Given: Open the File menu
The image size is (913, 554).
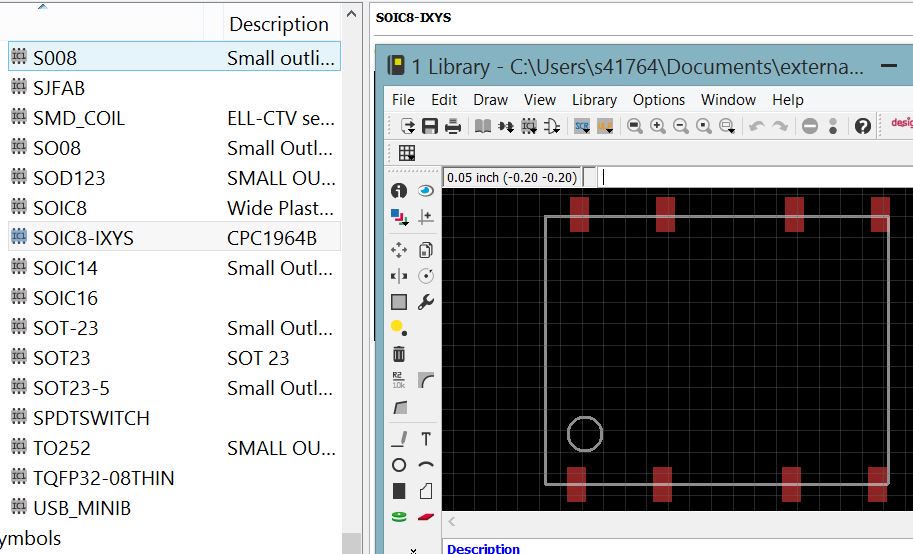Looking at the screenshot, I should pos(404,100).
